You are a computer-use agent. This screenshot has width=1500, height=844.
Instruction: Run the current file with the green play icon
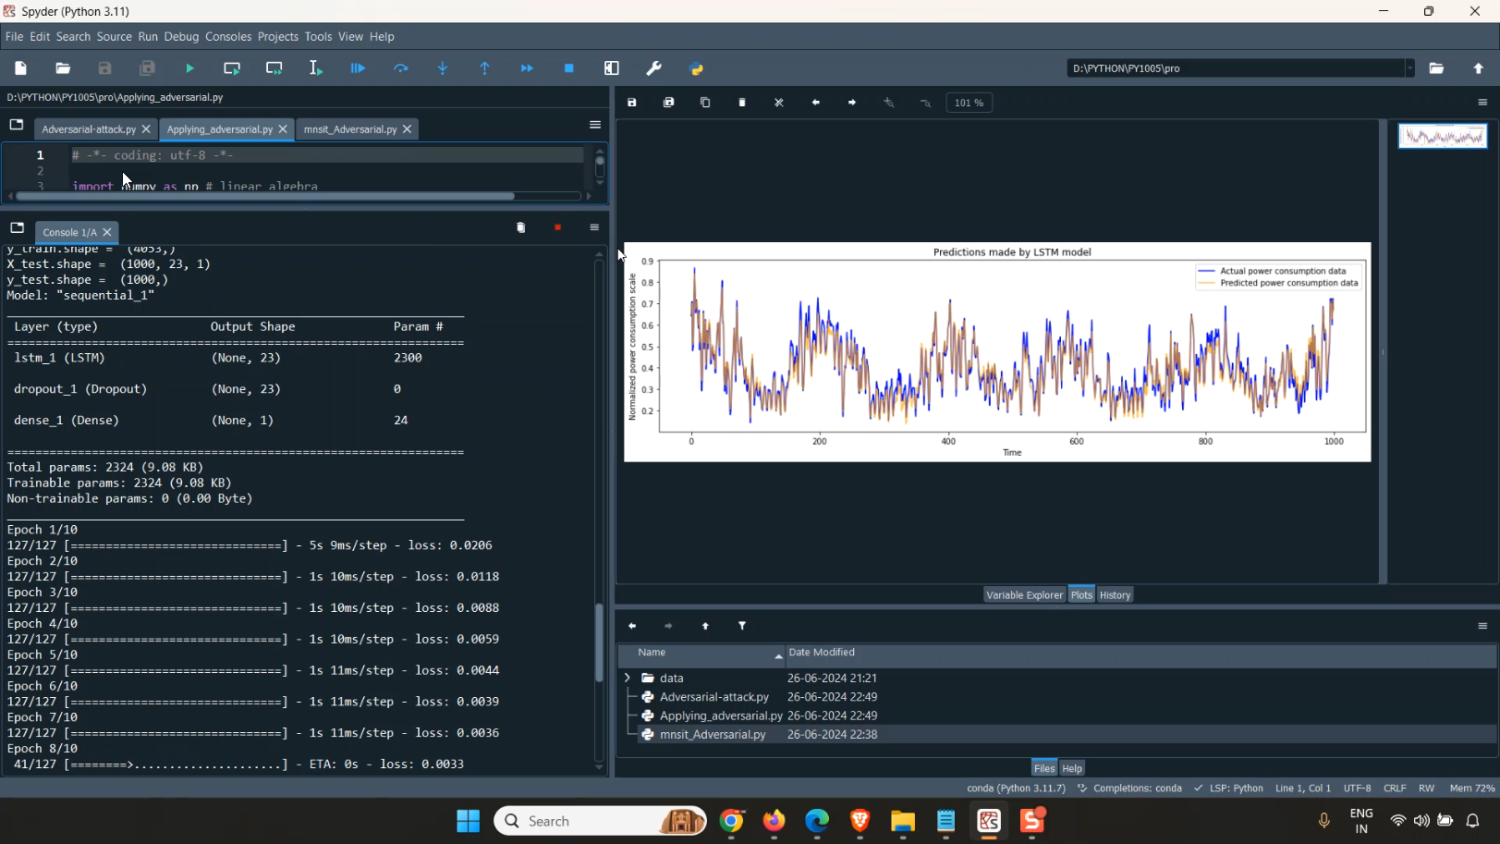coord(190,68)
